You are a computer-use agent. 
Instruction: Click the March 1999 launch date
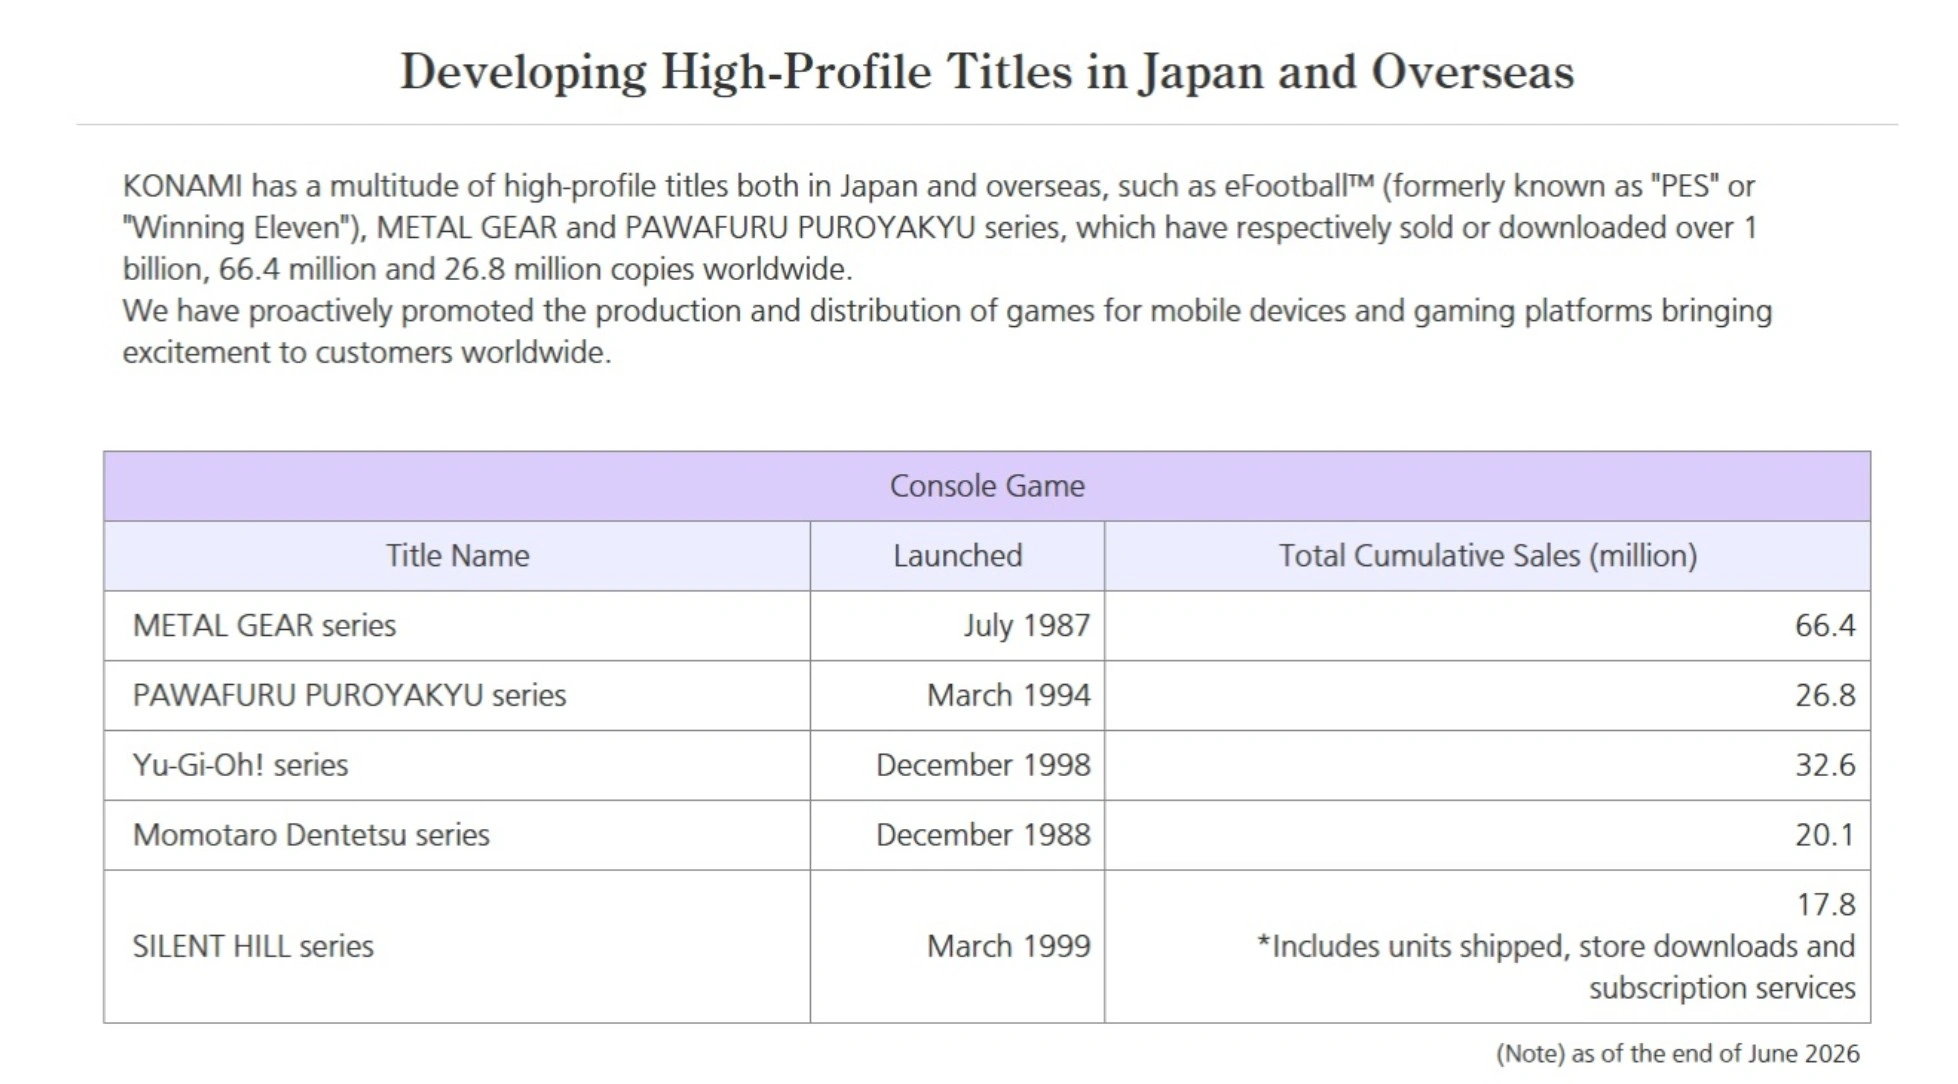(x=1009, y=946)
